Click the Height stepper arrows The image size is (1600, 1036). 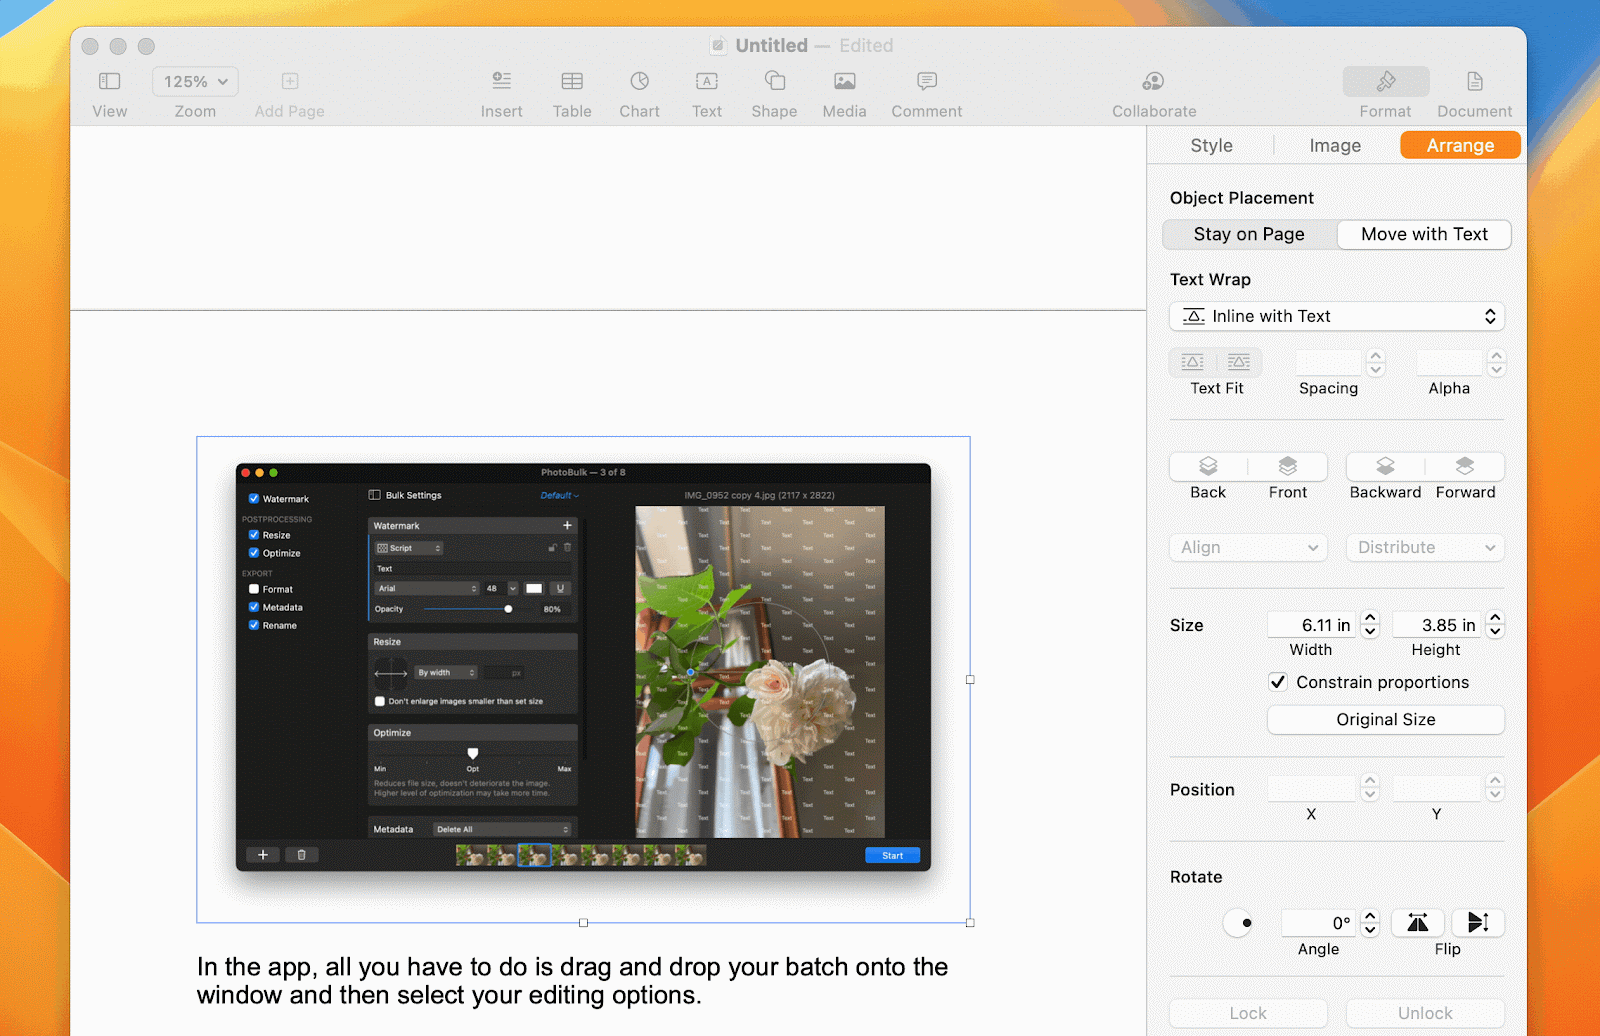click(1495, 625)
